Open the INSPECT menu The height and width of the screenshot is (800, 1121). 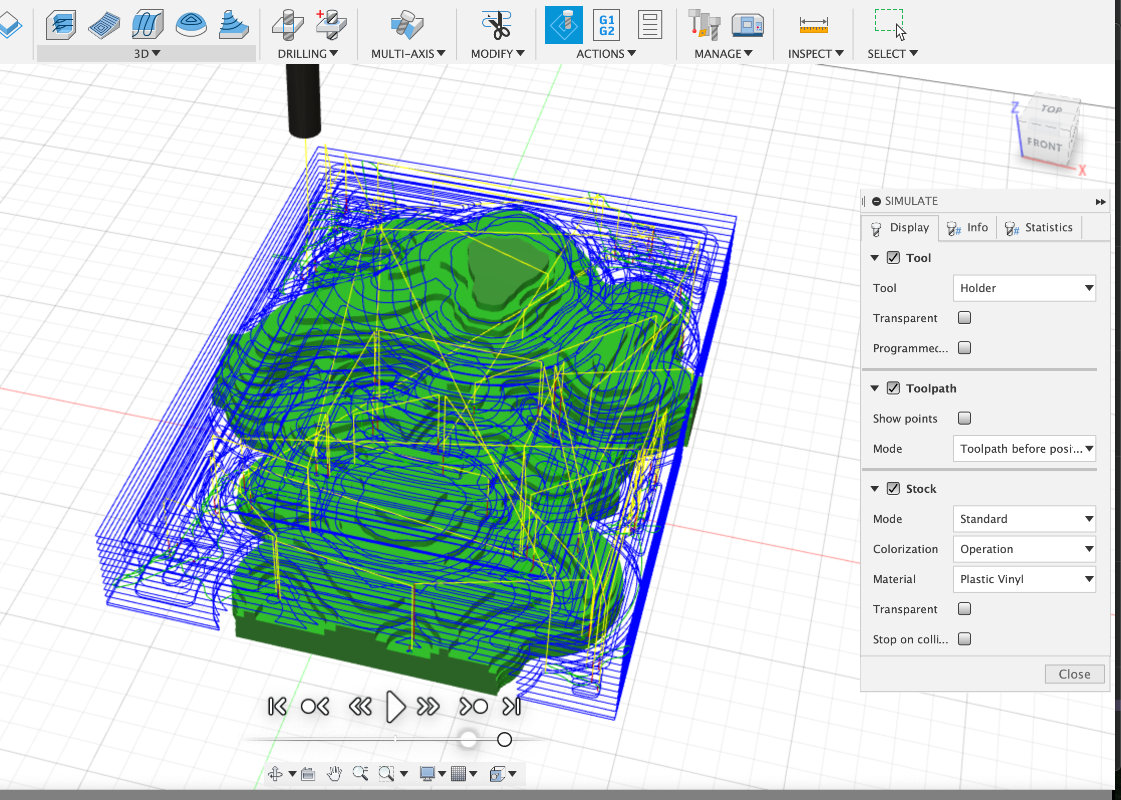click(816, 54)
